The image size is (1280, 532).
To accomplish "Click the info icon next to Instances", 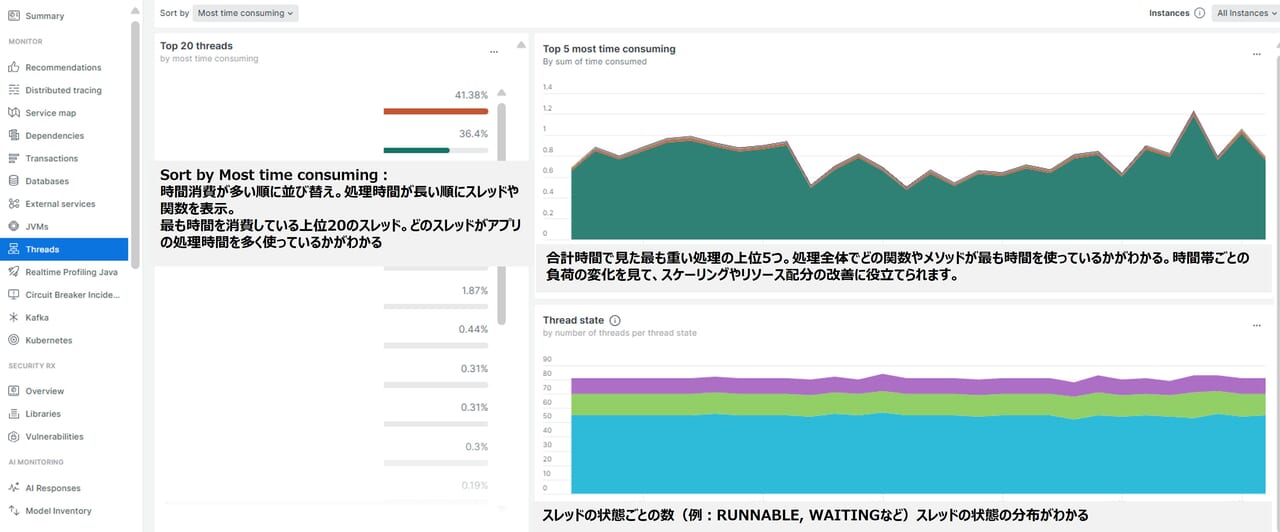I will coord(1199,13).
